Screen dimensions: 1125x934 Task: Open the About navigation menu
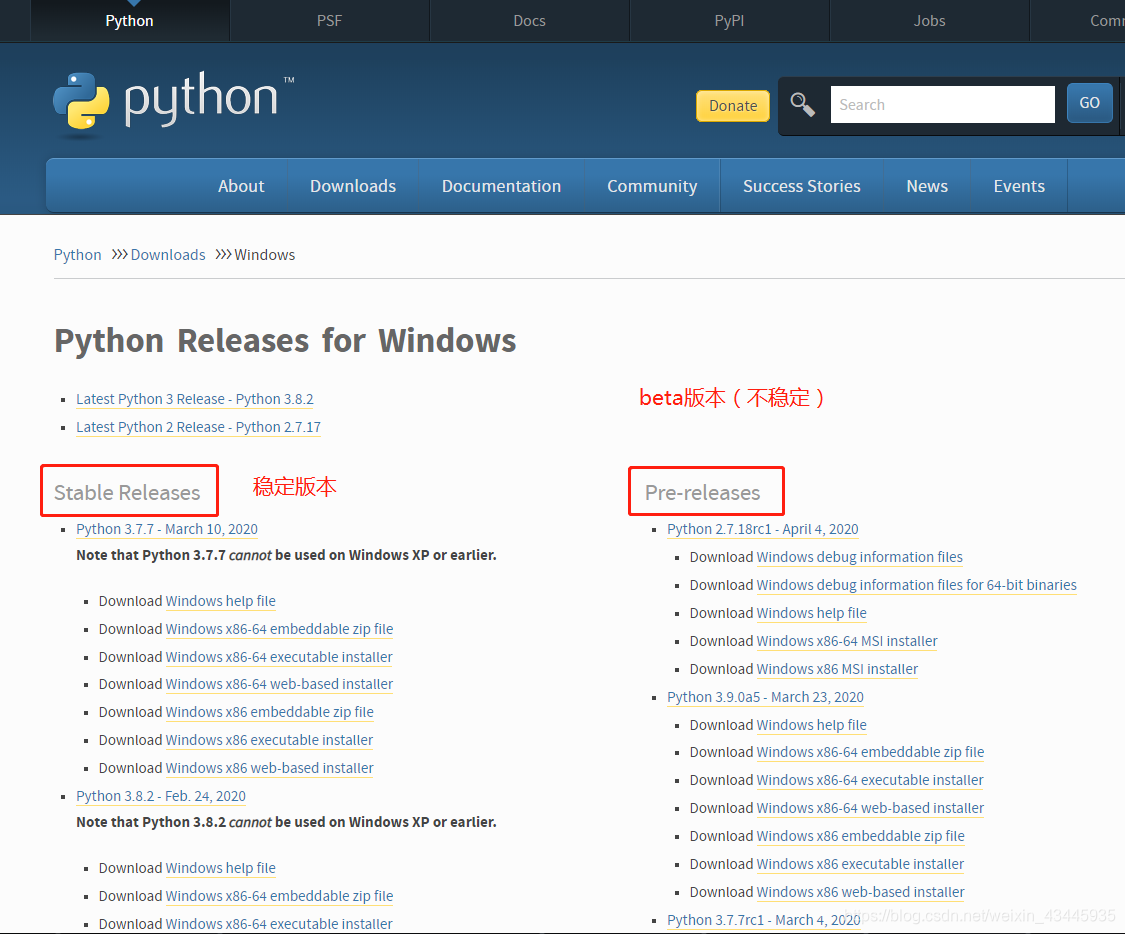(x=241, y=186)
